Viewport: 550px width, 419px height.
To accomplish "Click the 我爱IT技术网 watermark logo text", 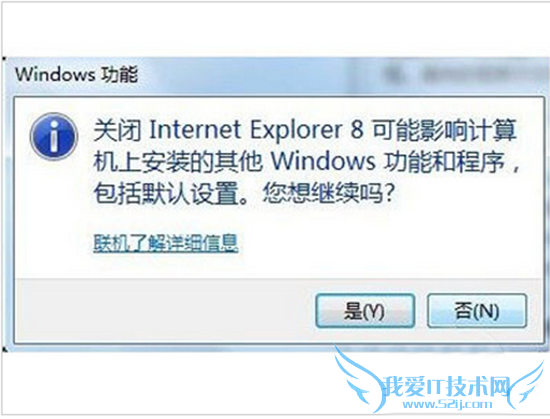I will tap(446, 387).
